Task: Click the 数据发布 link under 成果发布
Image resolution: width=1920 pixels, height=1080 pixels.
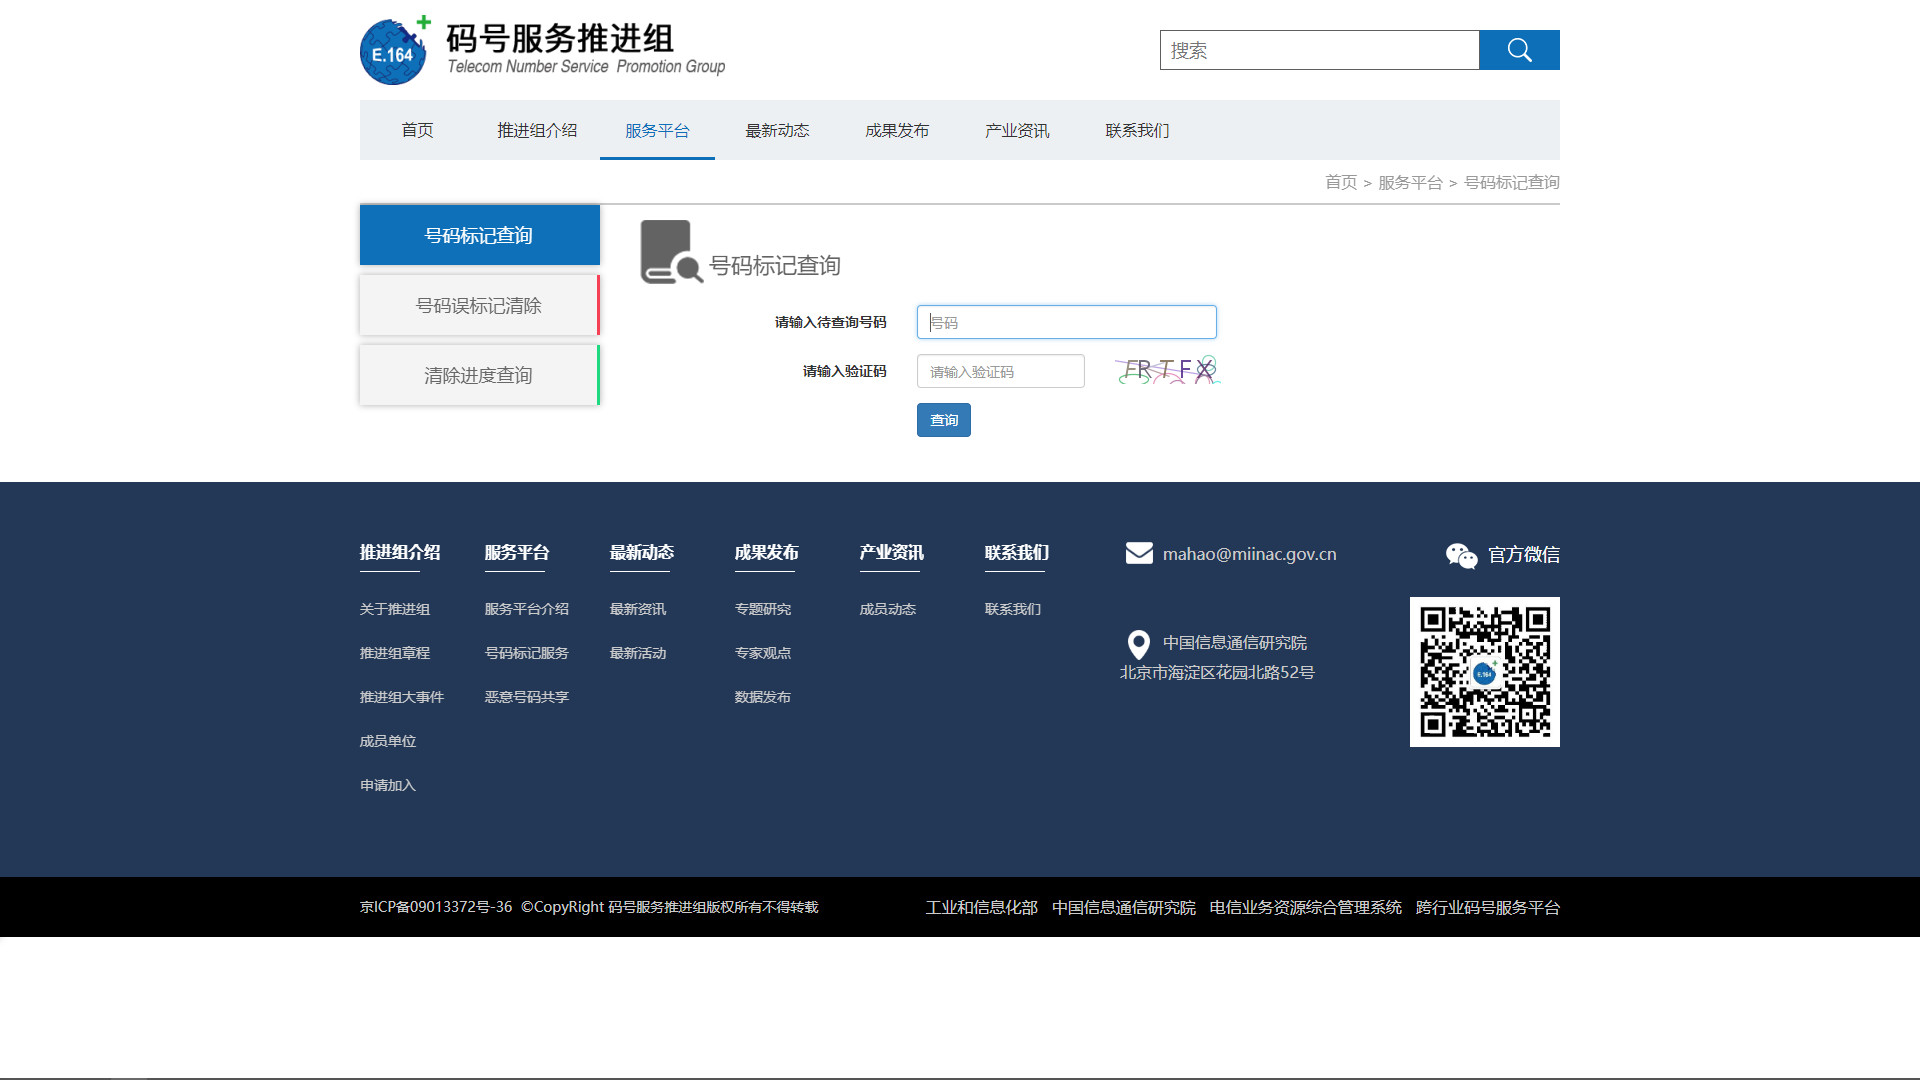Action: tap(762, 696)
